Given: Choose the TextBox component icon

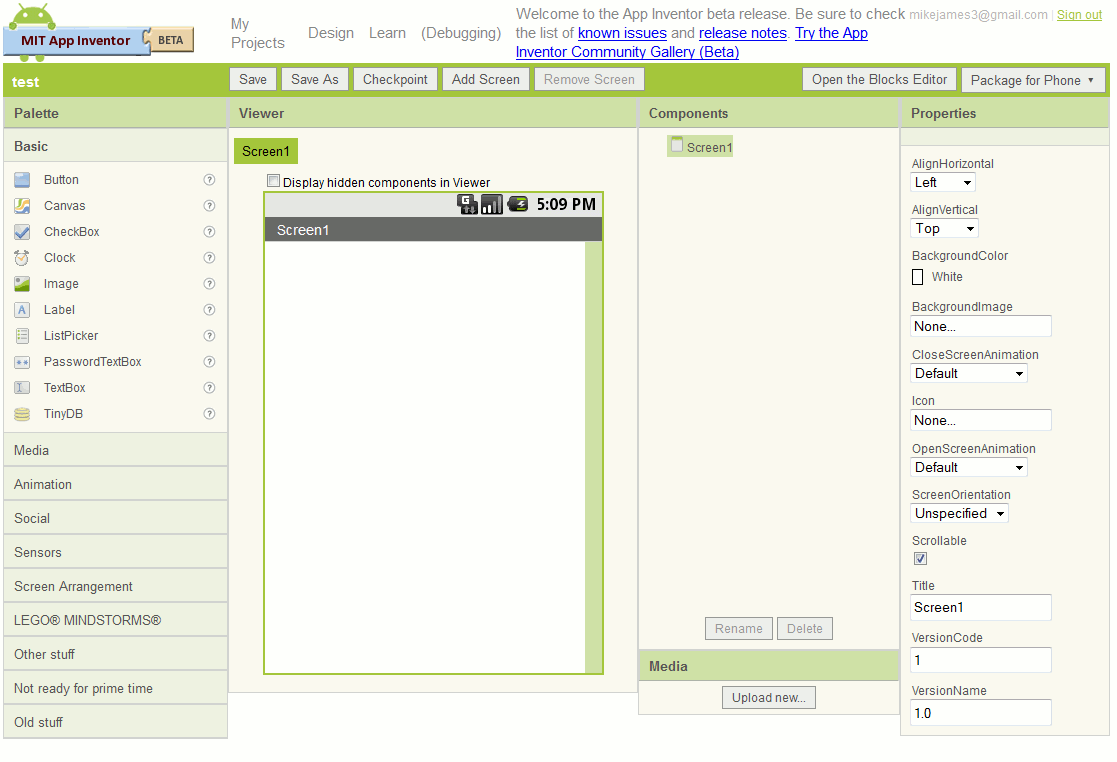Looking at the screenshot, I should click(x=22, y=388).
